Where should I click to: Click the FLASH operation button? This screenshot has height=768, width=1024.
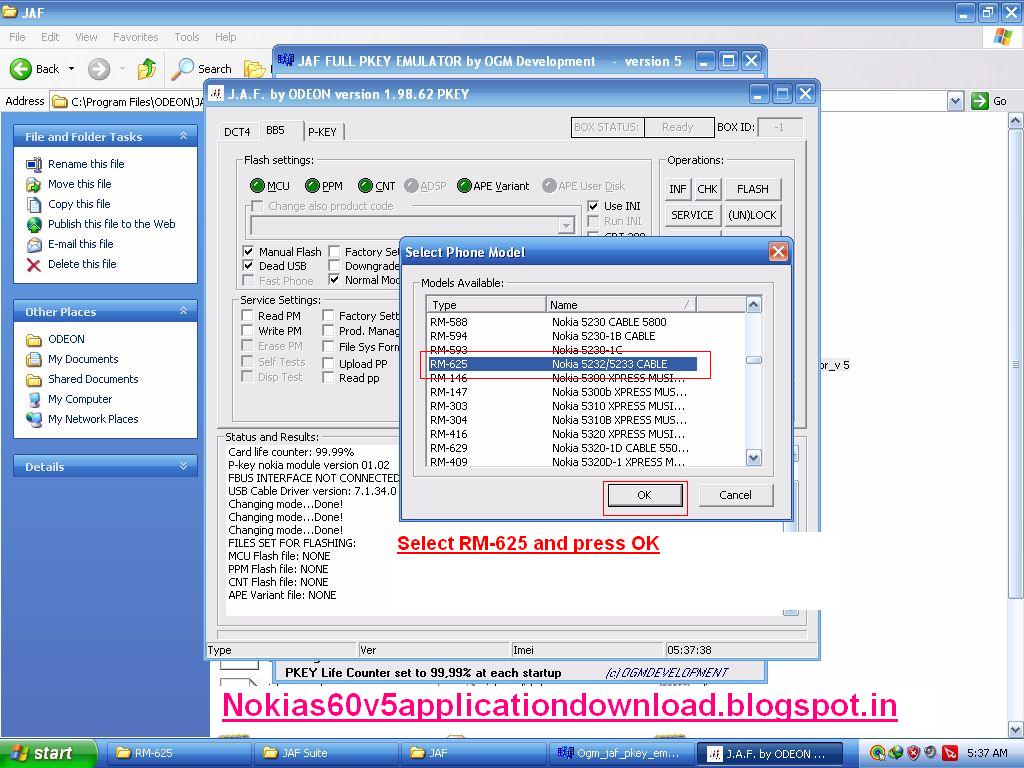point(752,189)
